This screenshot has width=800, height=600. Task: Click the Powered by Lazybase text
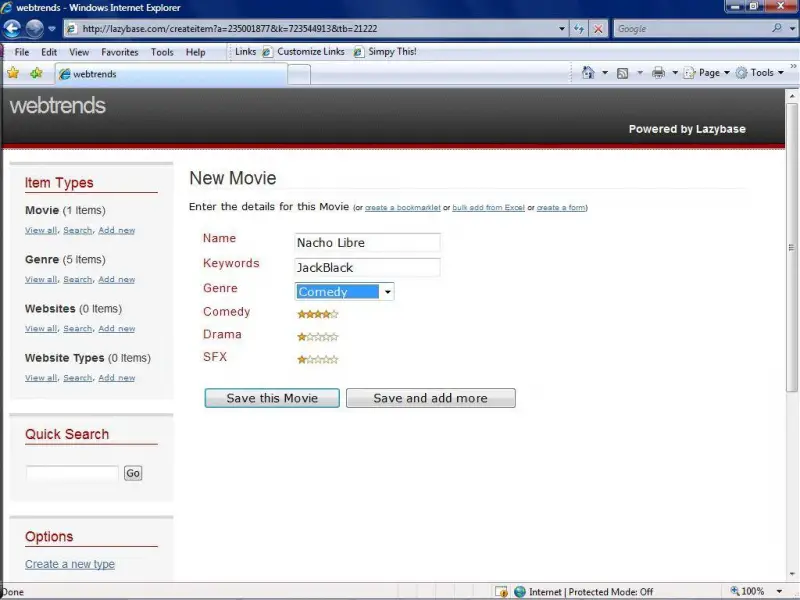tap(687, 129)
